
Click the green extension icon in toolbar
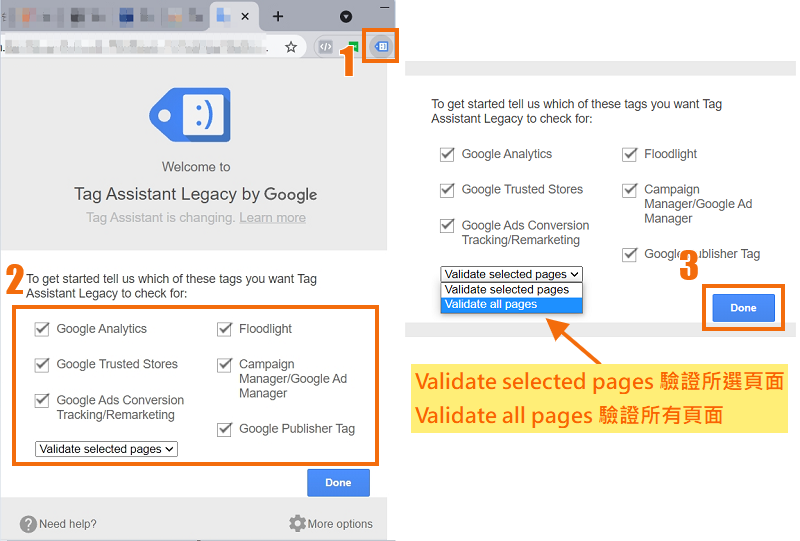353,47
